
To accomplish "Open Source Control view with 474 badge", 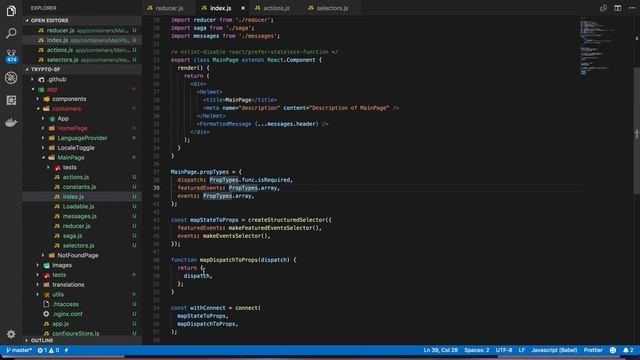I will [11, 56].
